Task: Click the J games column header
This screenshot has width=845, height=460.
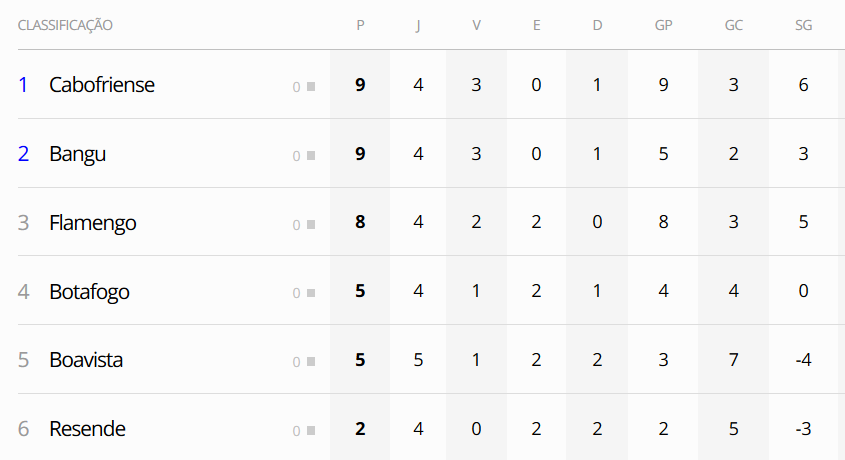Action: [418, 25]
